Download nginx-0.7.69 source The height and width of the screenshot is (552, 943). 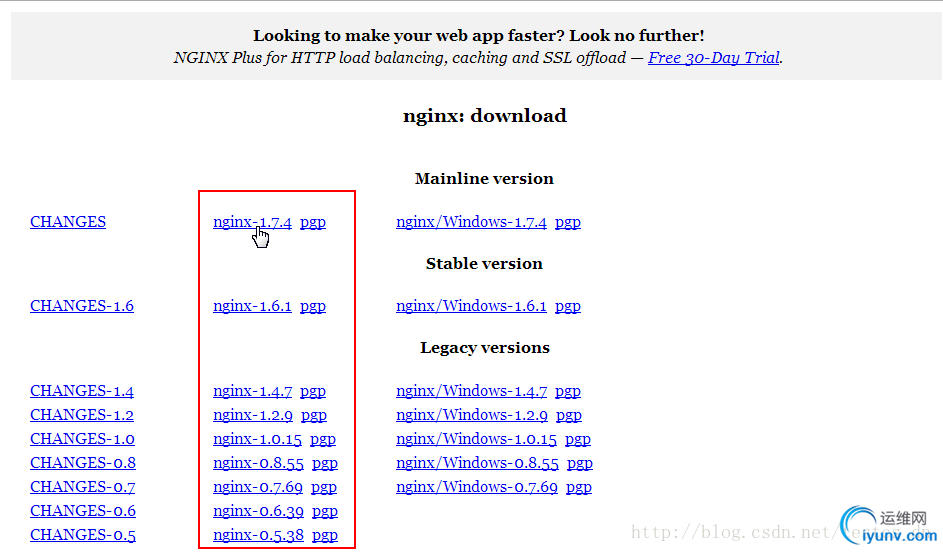257,487
